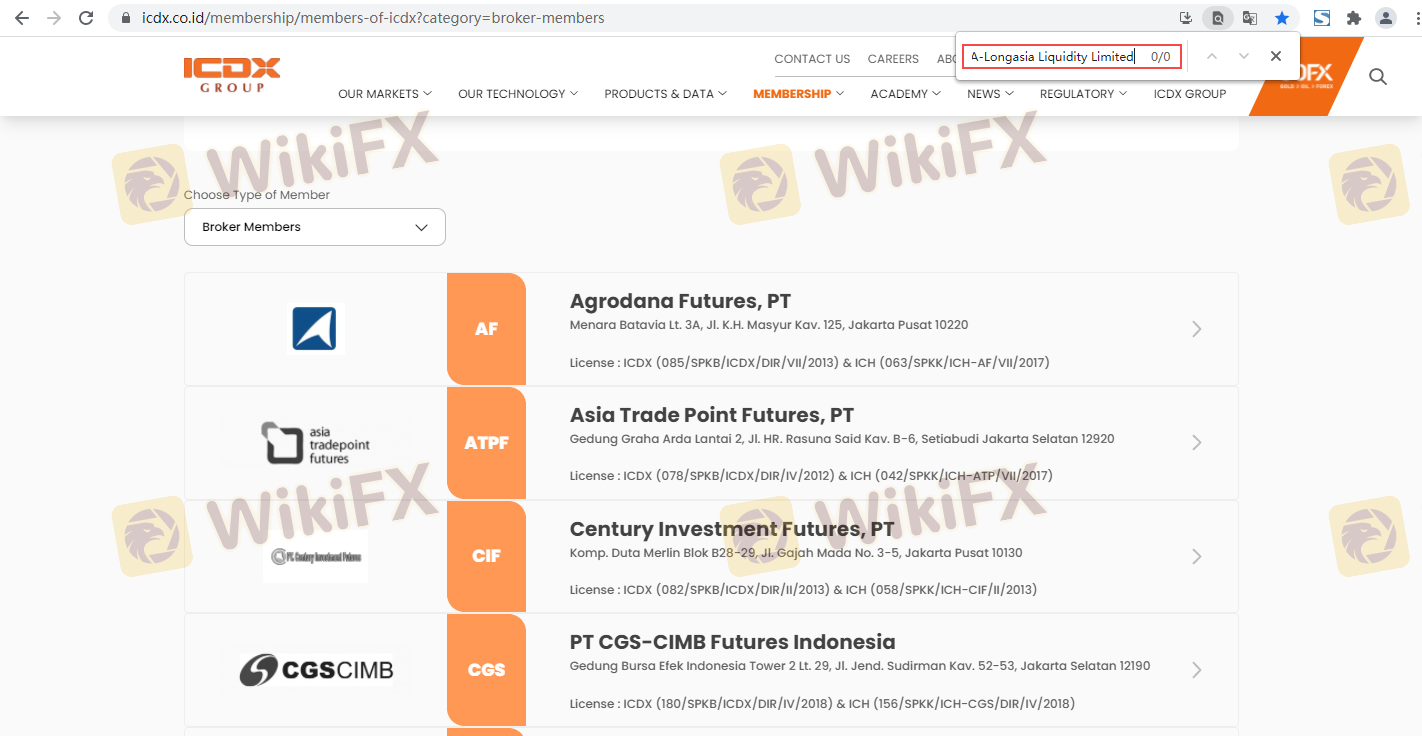Close the find-in-page bar
Image resolution: width=1422 pixels, height=736 pixels.
(1275, 57)
